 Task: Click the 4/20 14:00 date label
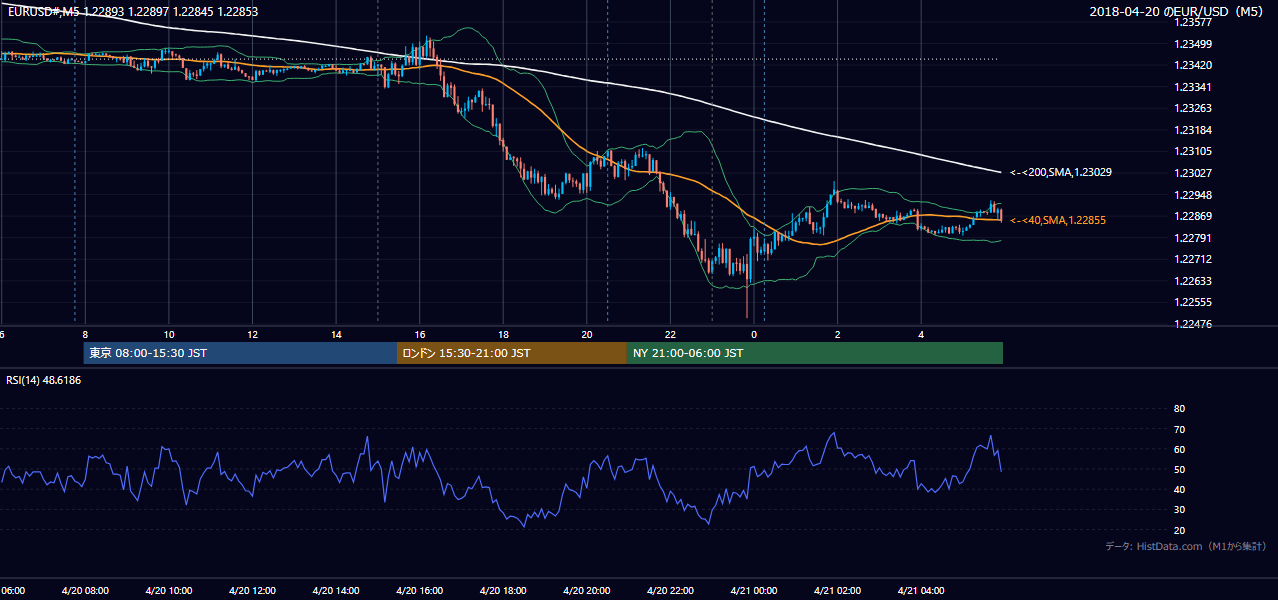coord(336,591)
